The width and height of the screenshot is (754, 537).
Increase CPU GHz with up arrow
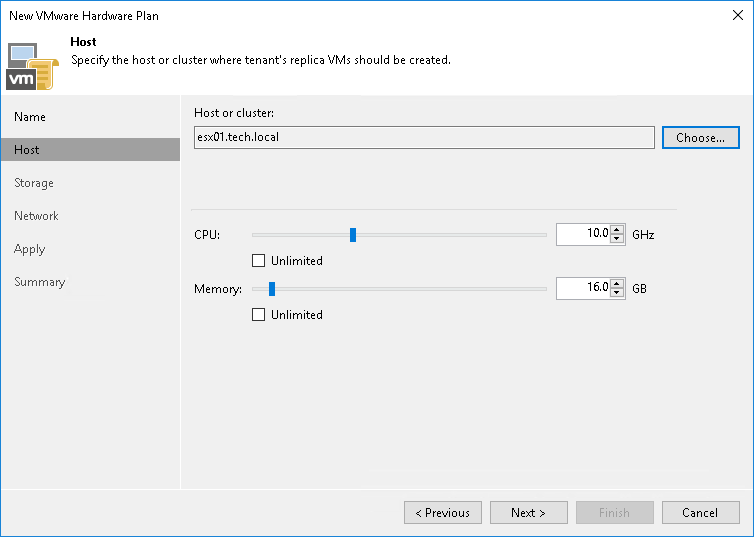coord(617,229)
